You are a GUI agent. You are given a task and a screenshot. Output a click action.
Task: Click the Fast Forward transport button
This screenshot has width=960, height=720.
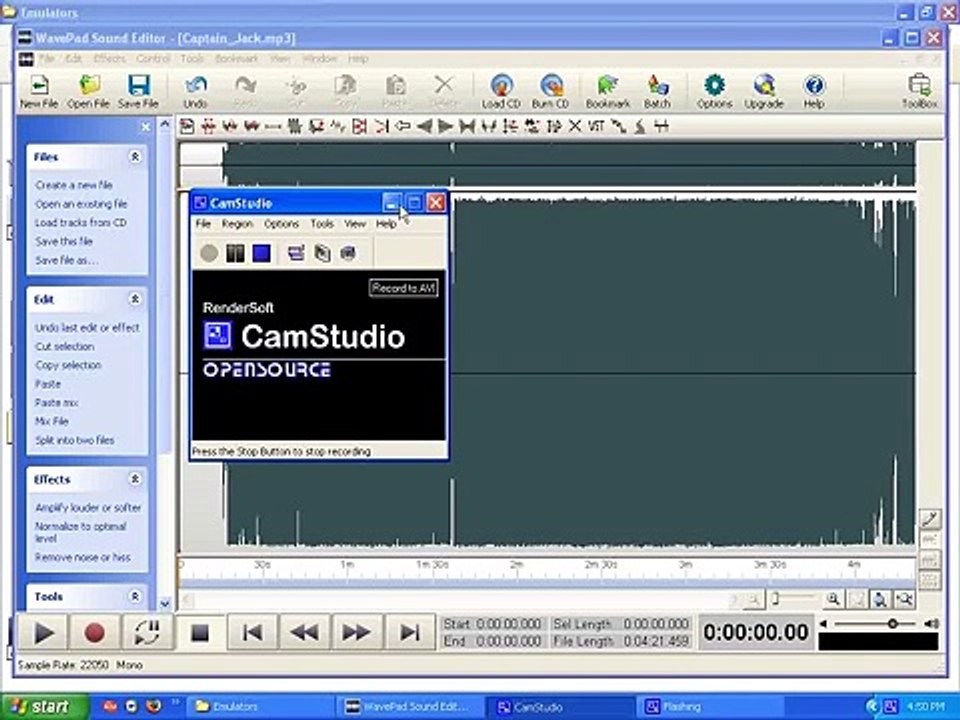(x=356, y=632)
